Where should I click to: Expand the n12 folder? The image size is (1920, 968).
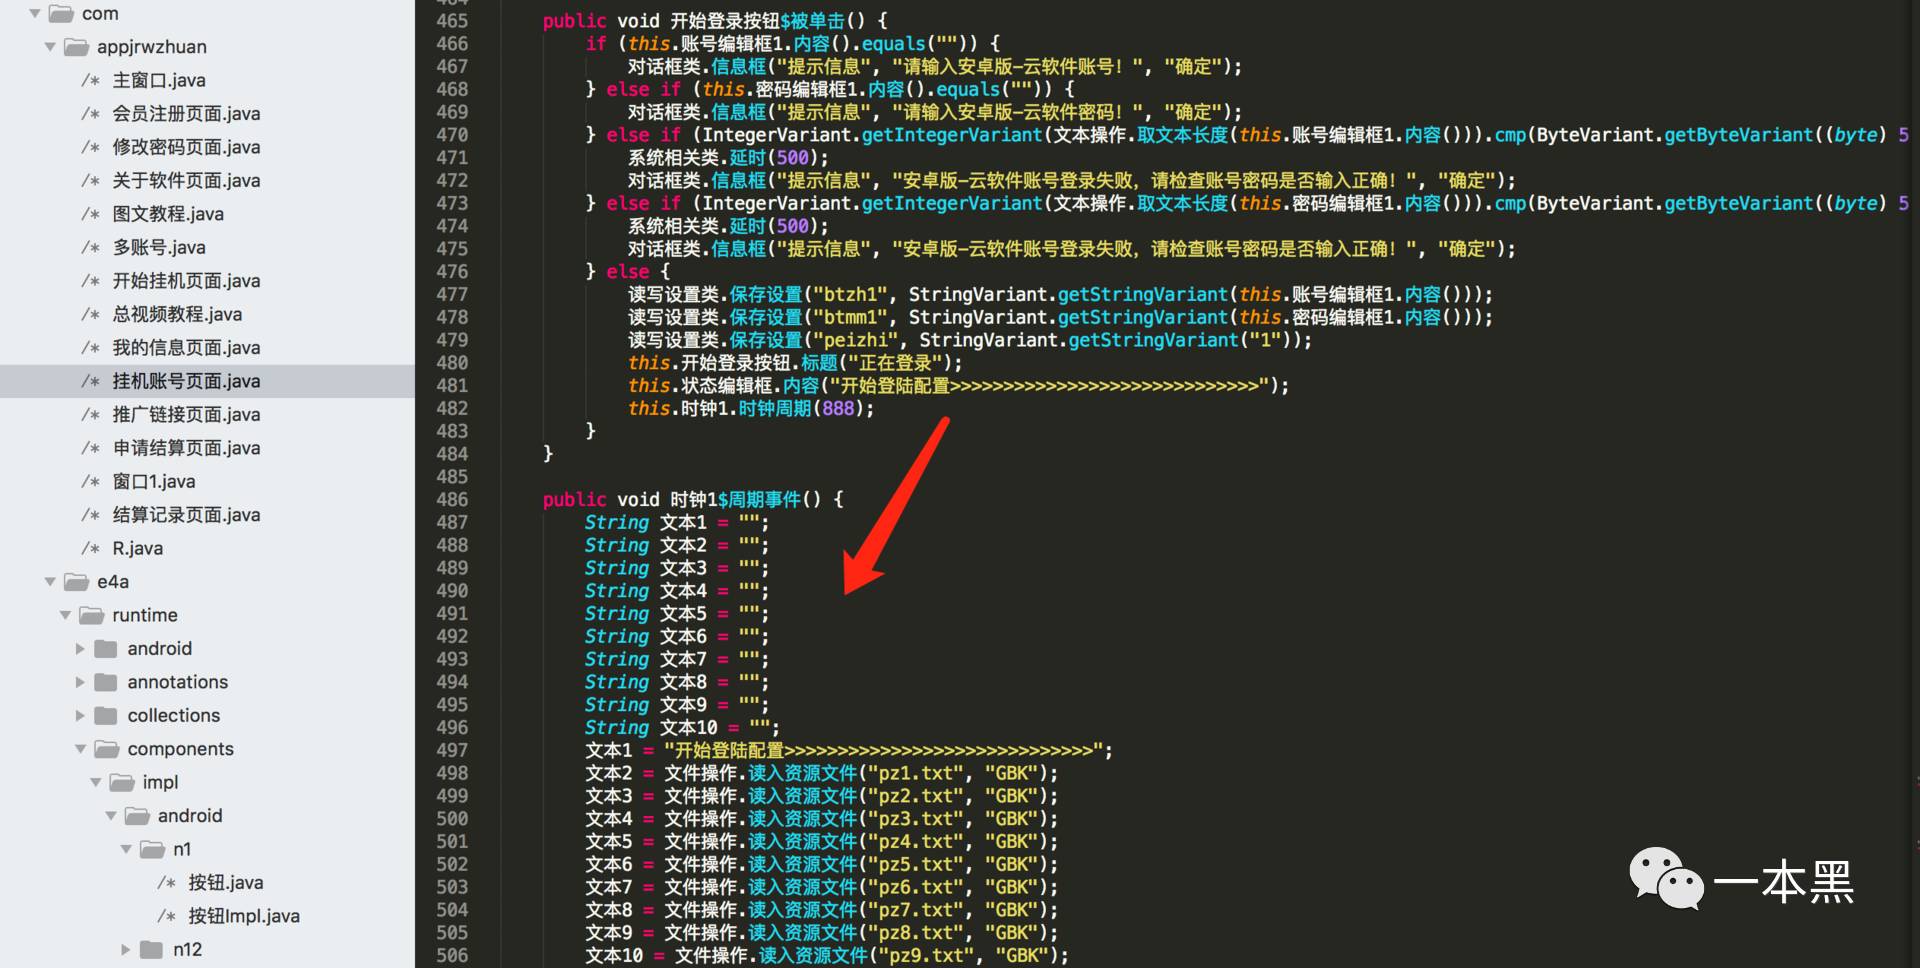tap(125, 949)
